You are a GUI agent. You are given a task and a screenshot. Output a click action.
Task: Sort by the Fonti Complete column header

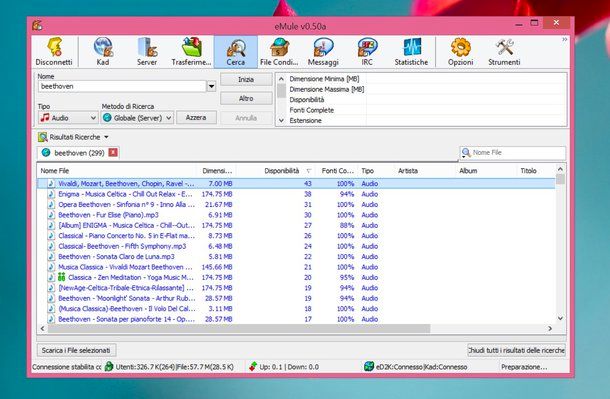[x=337, y=171]
